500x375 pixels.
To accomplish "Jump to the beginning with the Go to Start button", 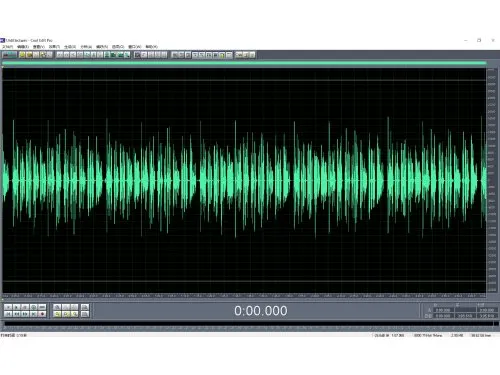I will tap(8, 314).
